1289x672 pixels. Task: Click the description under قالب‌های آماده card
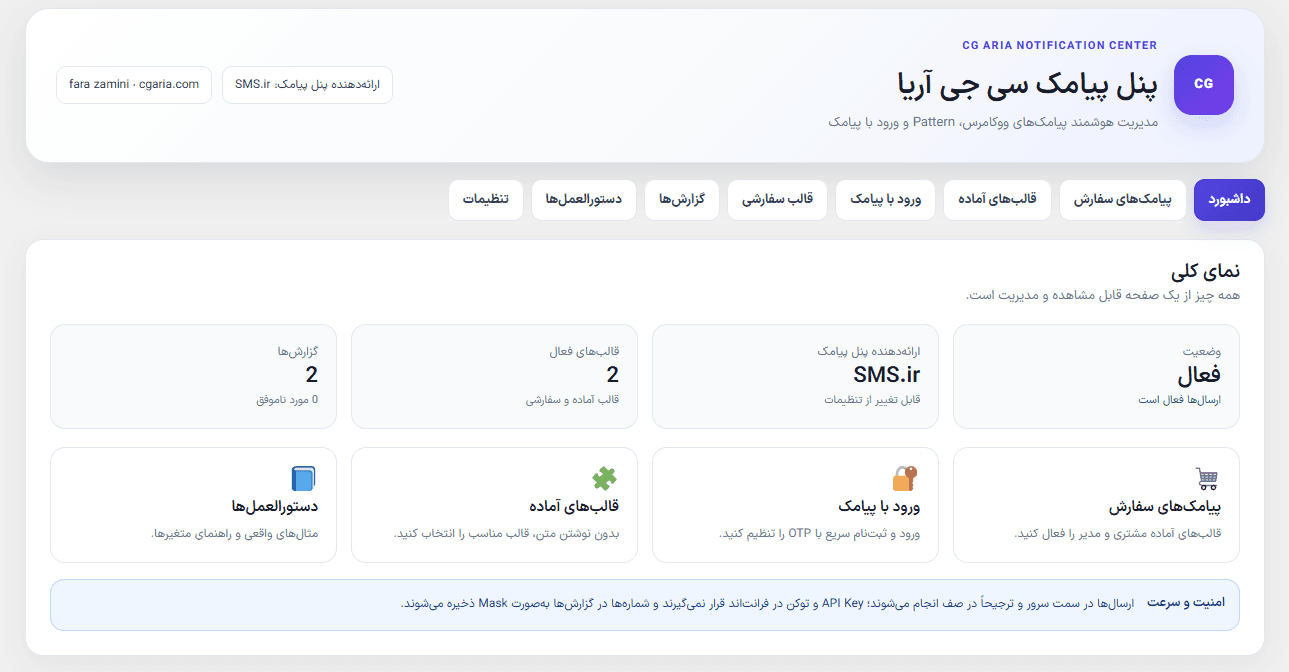(508, 534)
